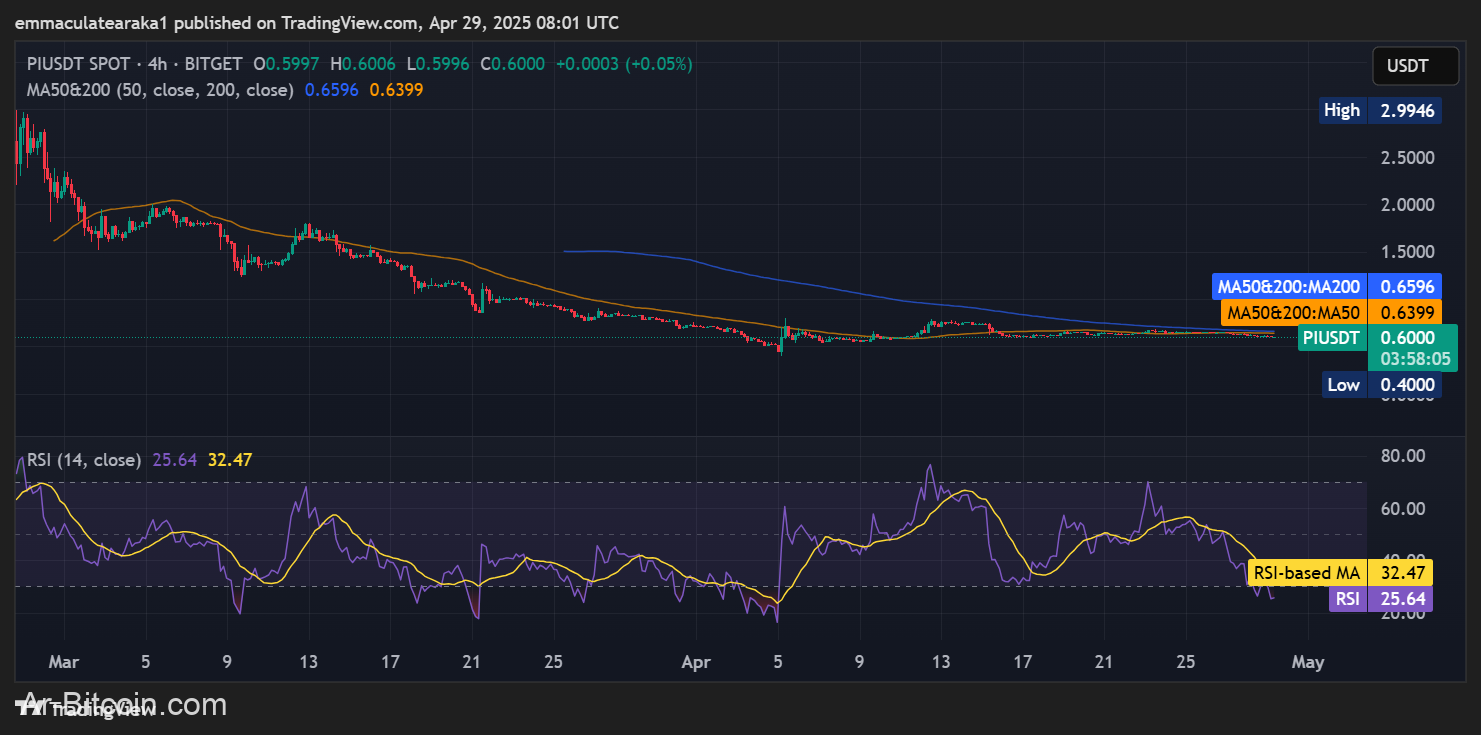Click the +0.0003 (+0.05%) change value
The height and width of the screenshot is (735, 1481).
pyautogui.click(x=624, y=64)
